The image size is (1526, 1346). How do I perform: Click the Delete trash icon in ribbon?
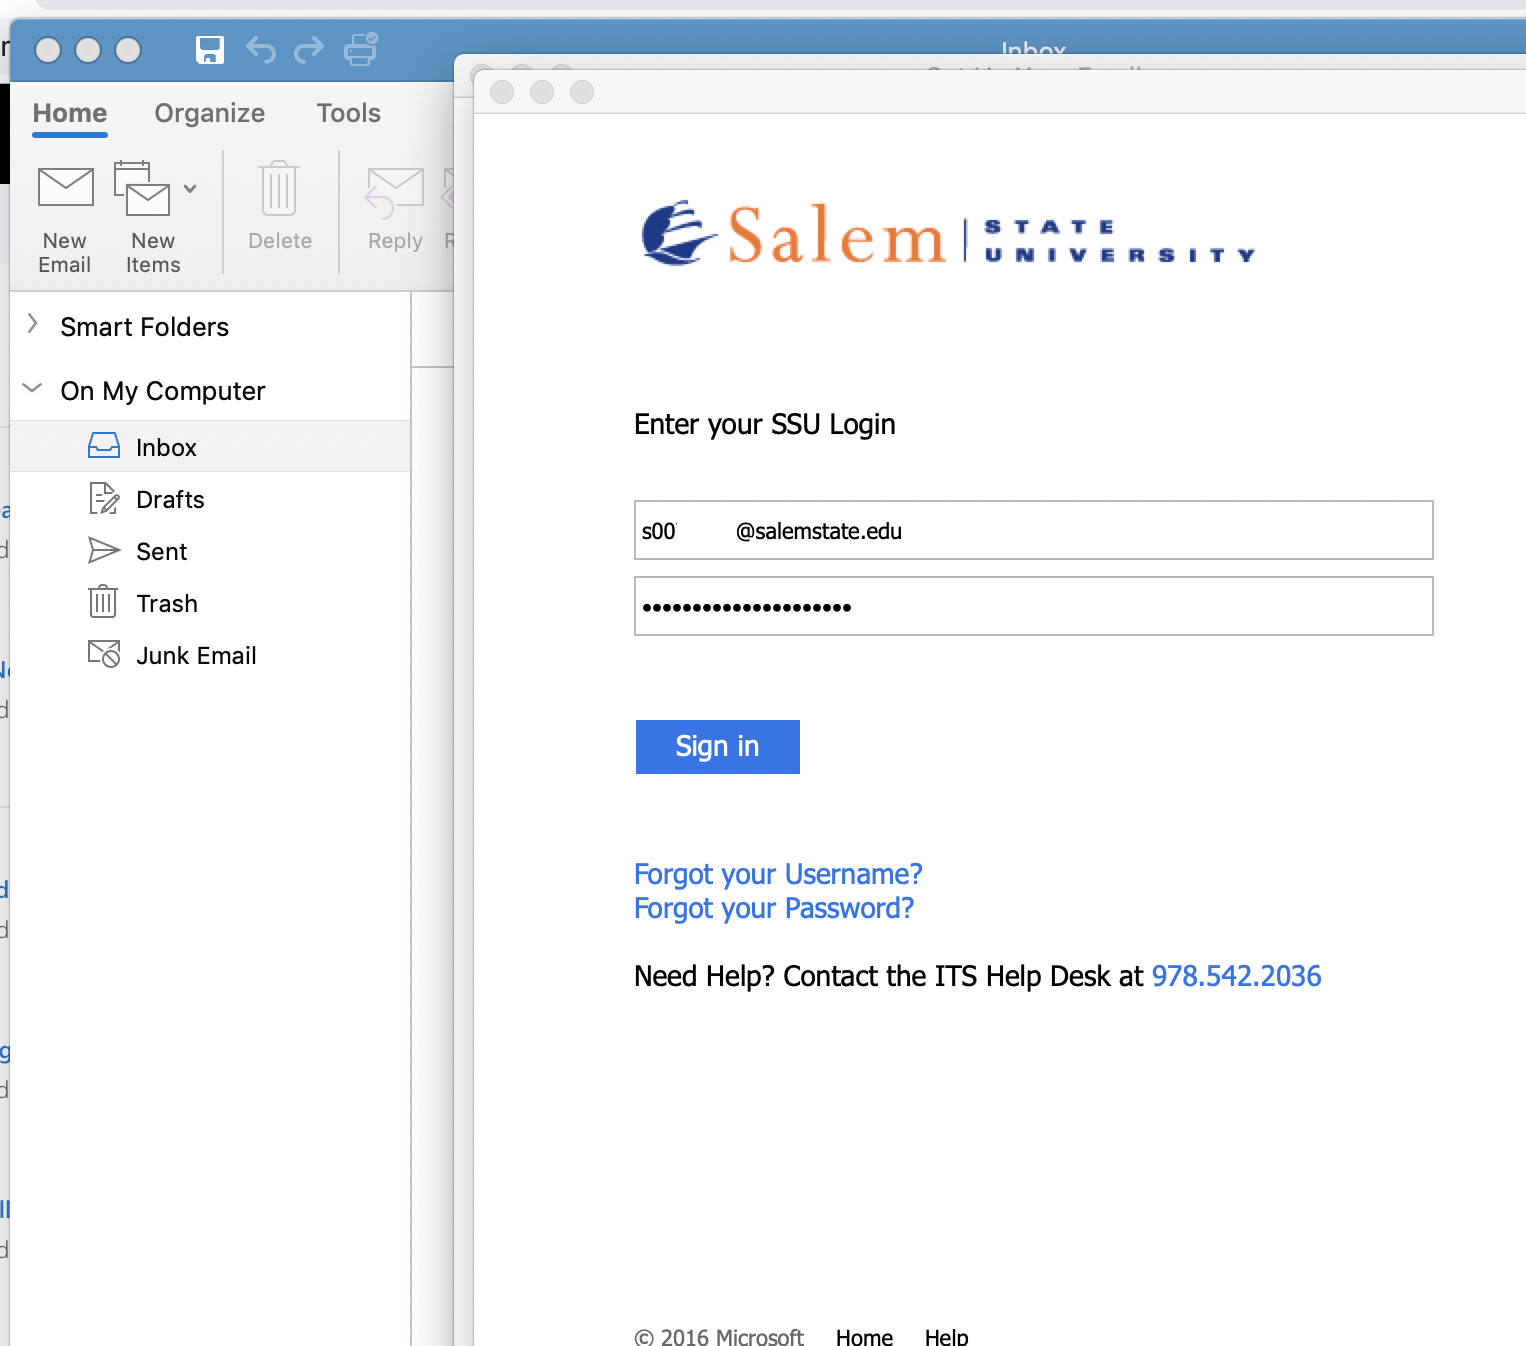[x=279, y=188]
